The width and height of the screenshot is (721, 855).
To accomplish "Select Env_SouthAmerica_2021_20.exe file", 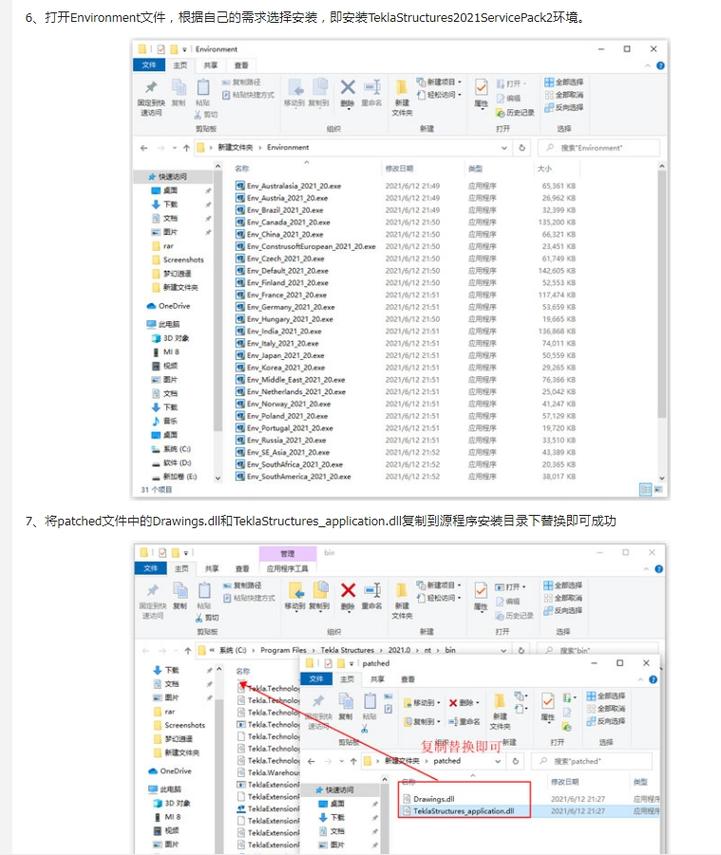I will click(293, 477).
